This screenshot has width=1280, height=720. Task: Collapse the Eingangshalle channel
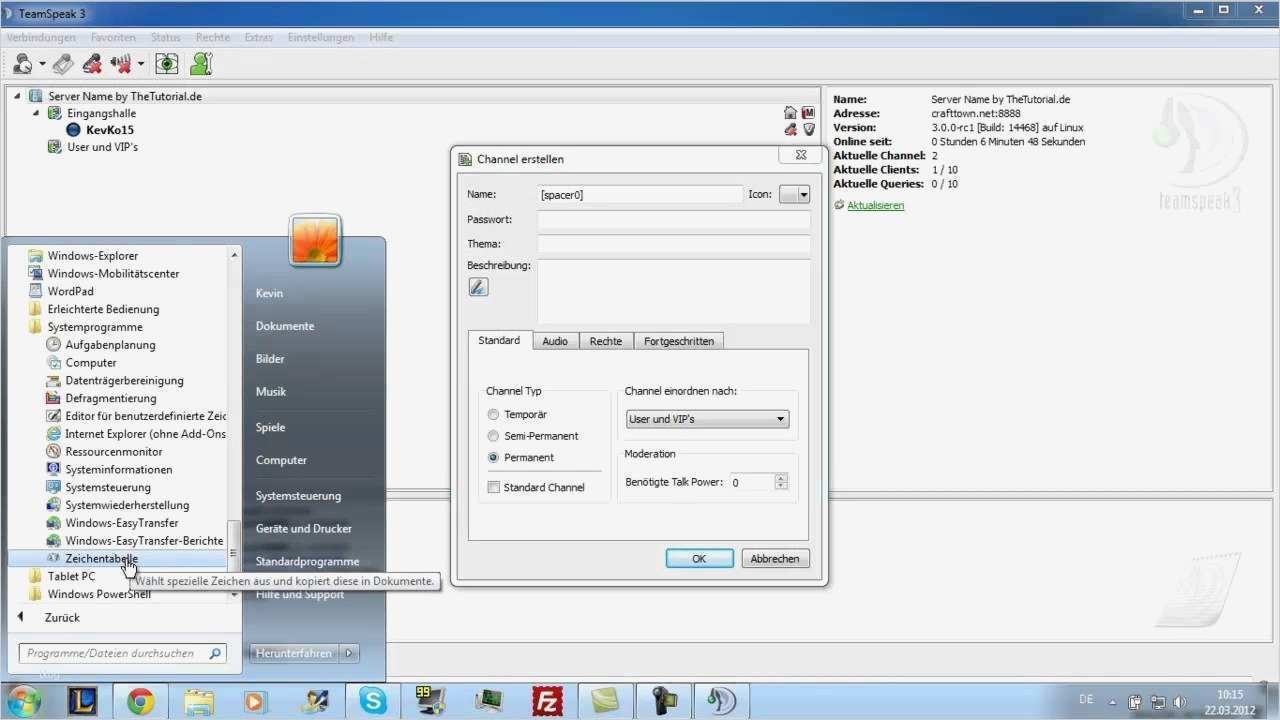tap(36, 113)
